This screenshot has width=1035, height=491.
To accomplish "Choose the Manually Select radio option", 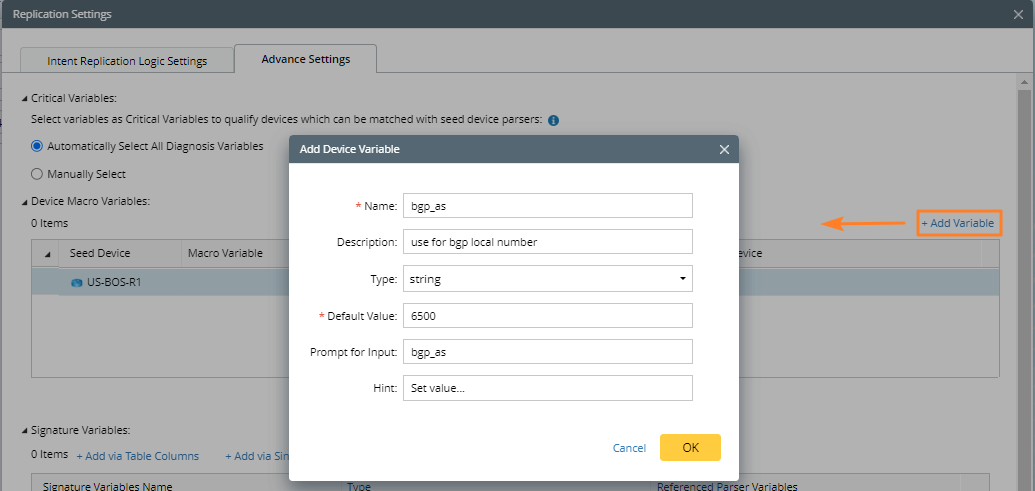I will [x=37, y=174].
